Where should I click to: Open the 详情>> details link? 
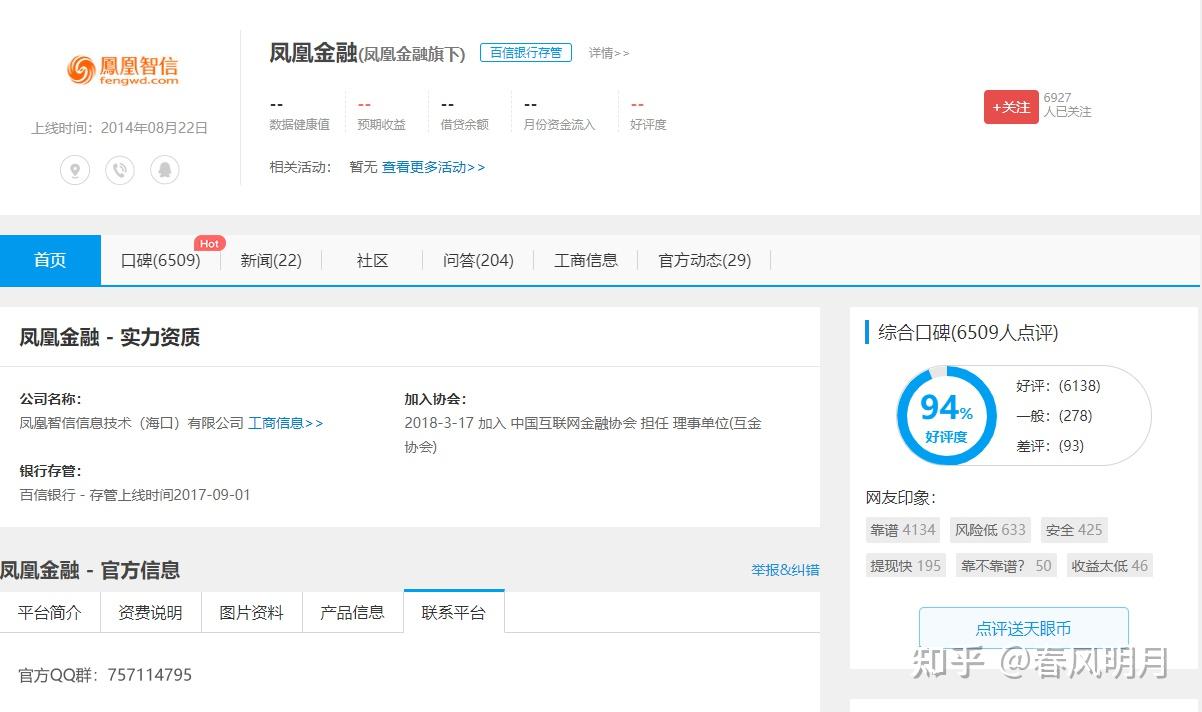(609, 53)
